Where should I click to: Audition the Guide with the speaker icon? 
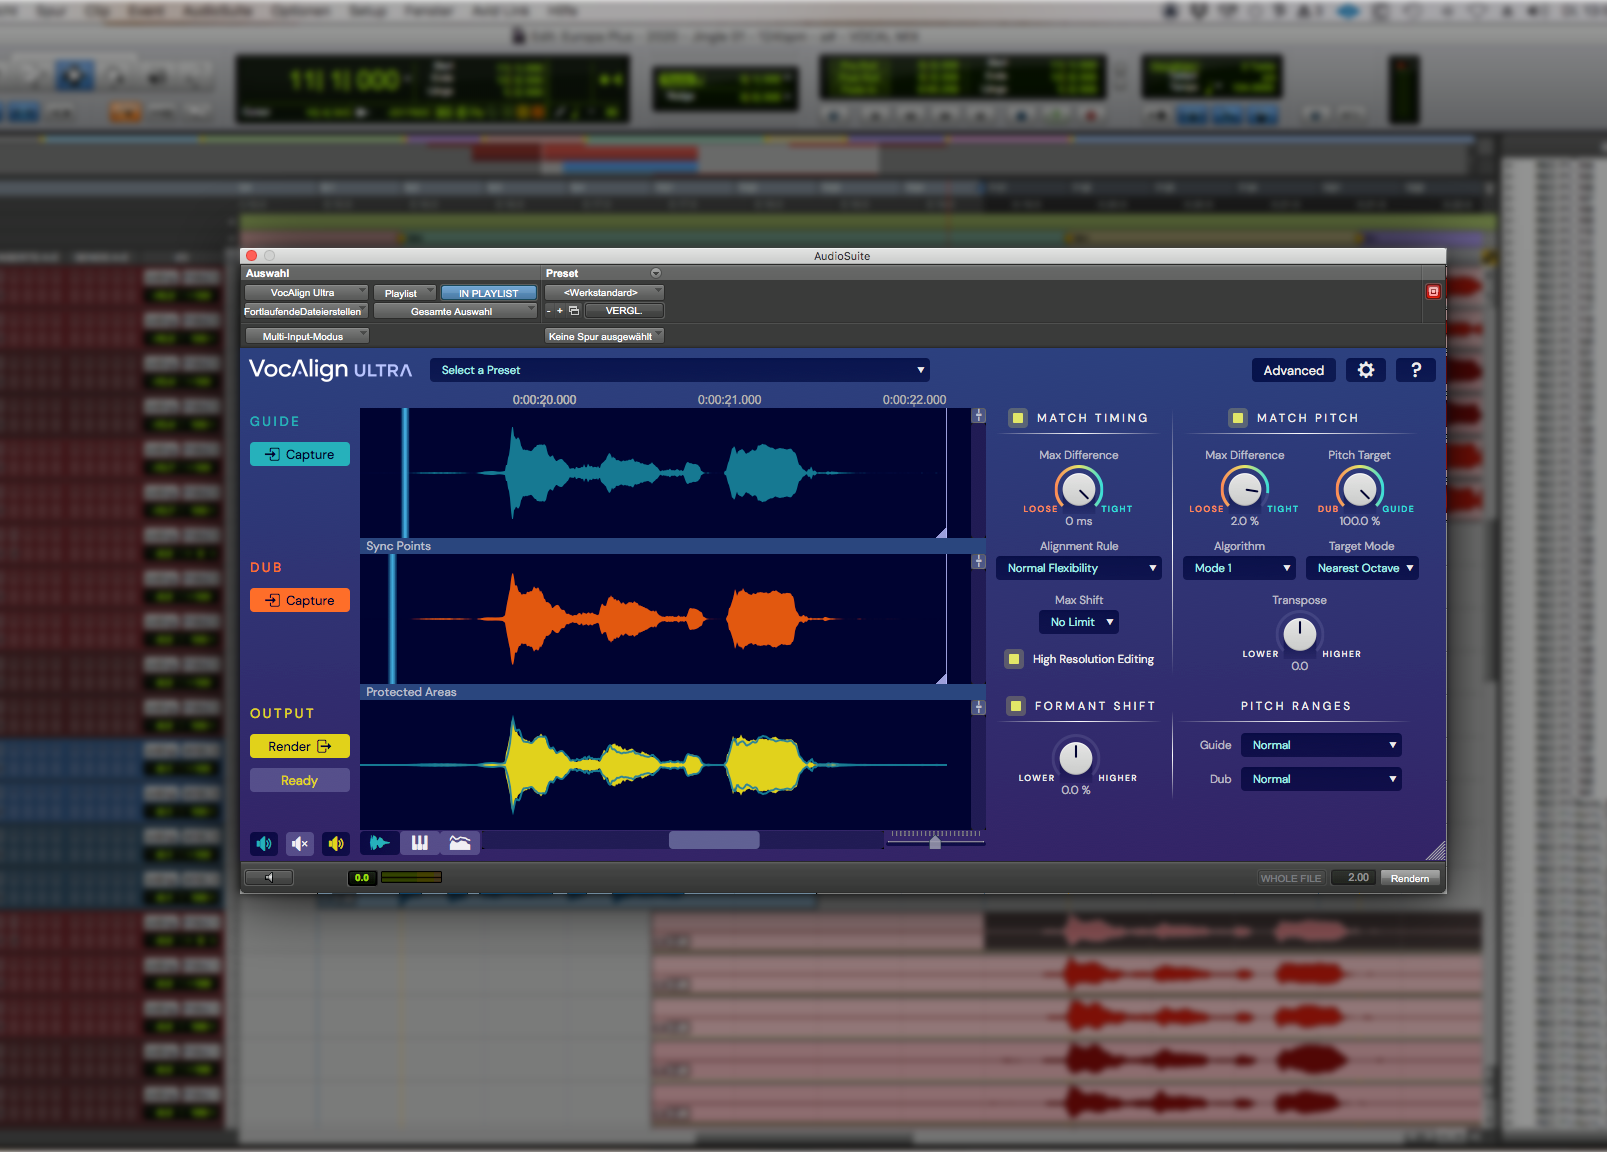point(264,843)
